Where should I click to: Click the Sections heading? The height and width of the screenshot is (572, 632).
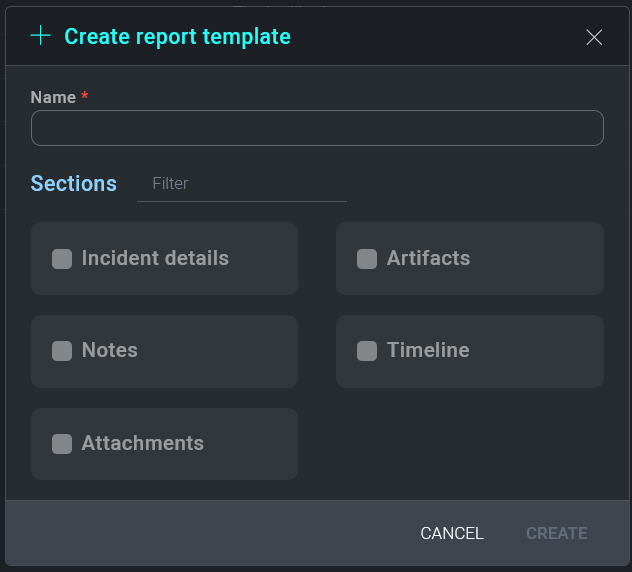[x=74, y=184]
